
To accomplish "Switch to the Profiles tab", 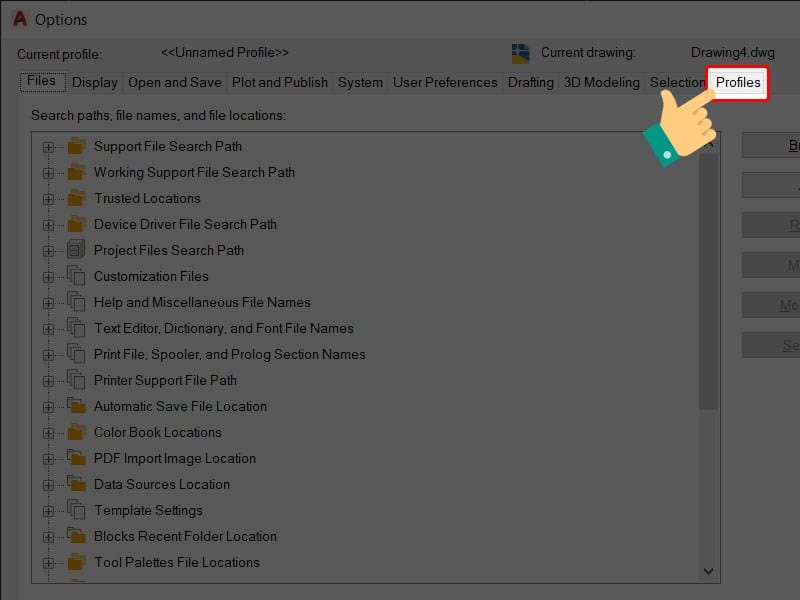I will coord(737,83).
